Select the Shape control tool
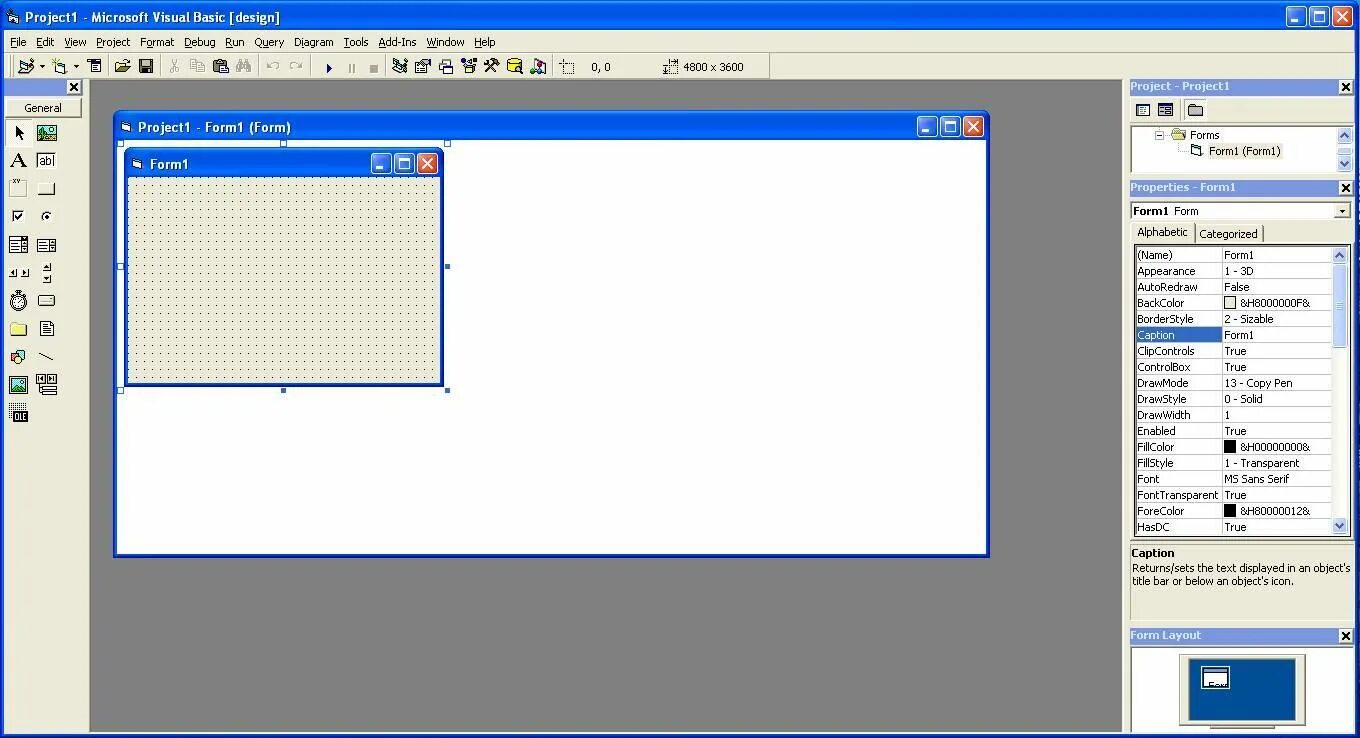The width and height of the screenshot is (1360, 738). coord(19,357)
